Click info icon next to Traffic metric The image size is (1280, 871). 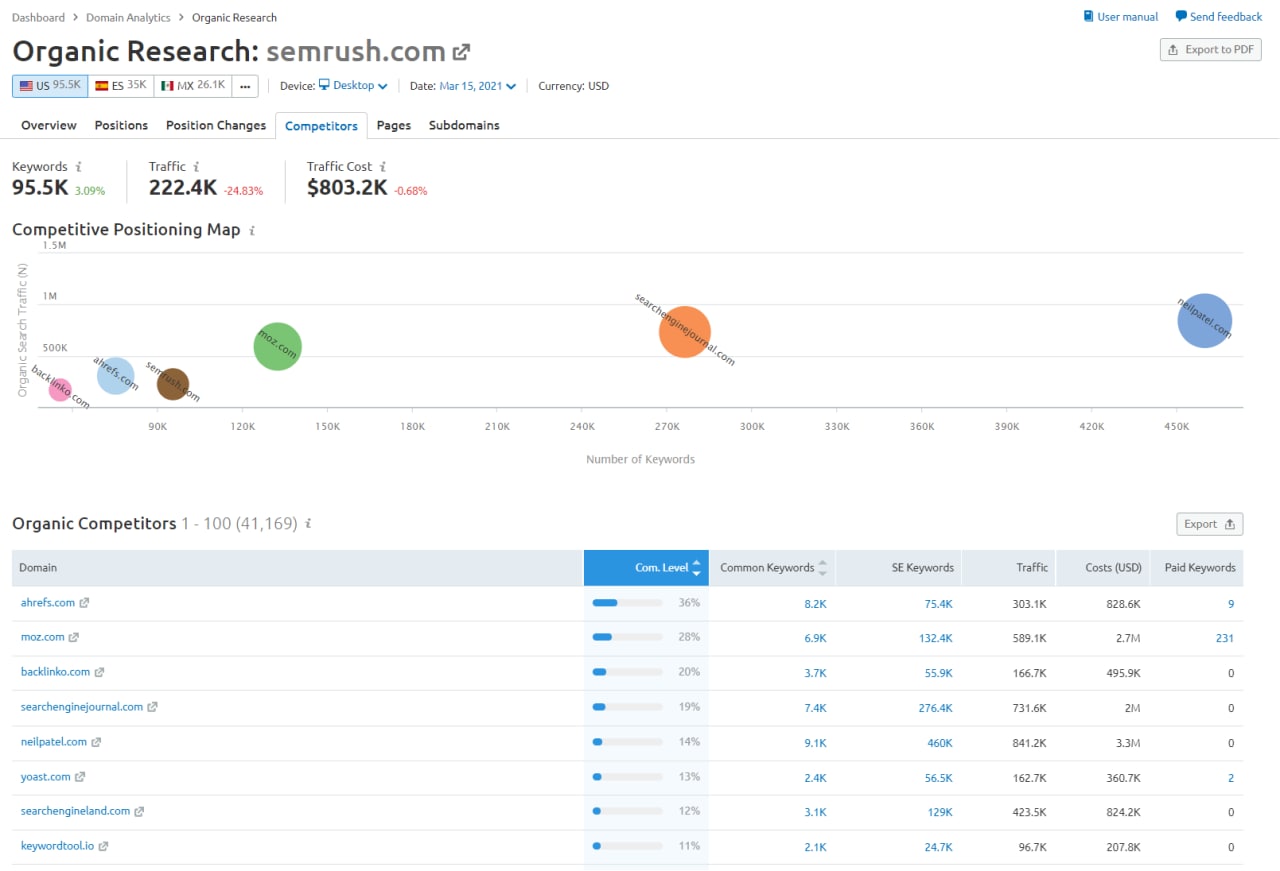(196, 167)
